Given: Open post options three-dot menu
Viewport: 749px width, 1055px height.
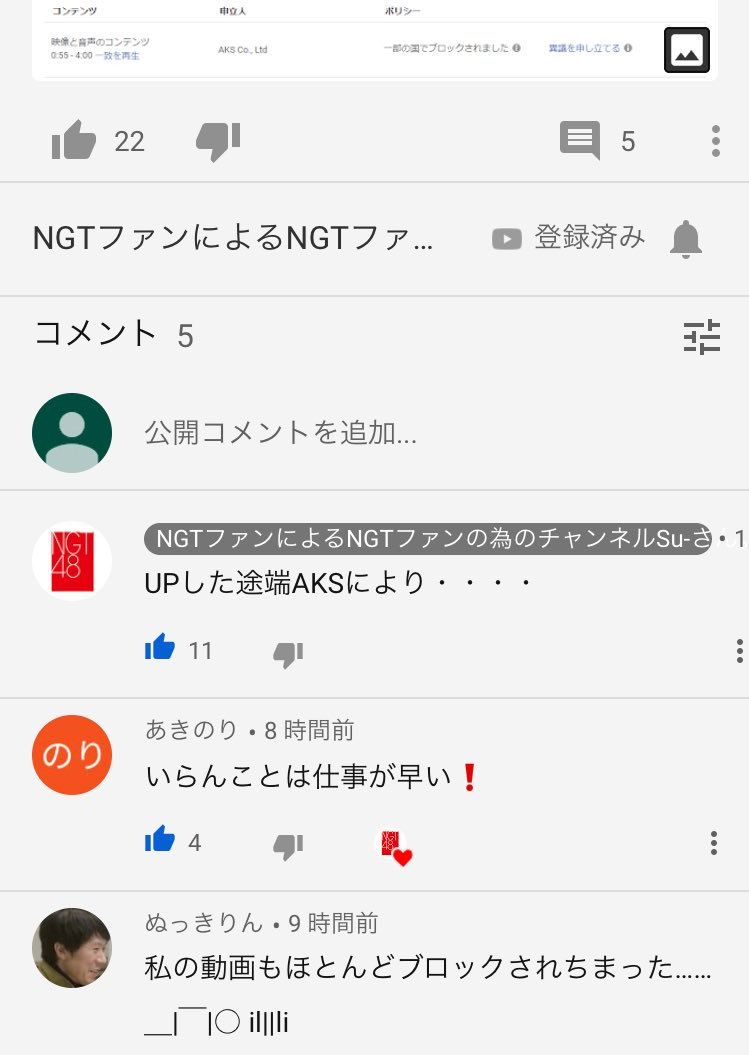Looking at the screenshot, I should (x=715, y=141).
